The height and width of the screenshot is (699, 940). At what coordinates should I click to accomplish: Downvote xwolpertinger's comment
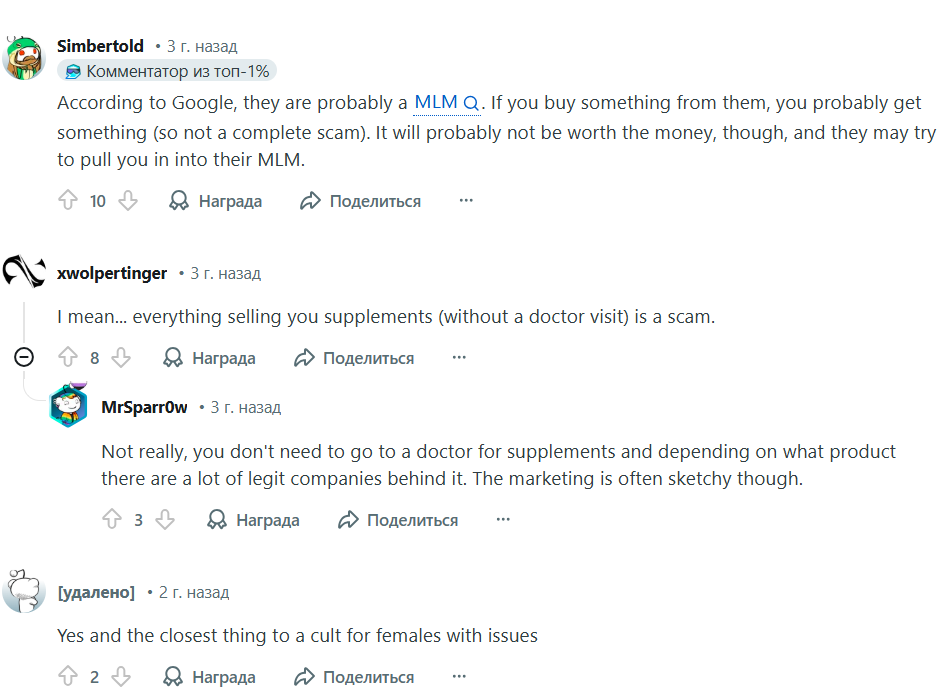[121, 358]
